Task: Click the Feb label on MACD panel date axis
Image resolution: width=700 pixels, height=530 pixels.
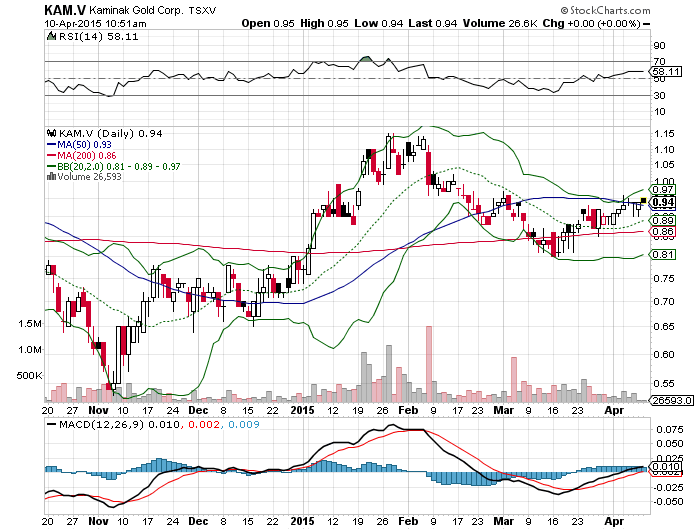Action: [408, 521]
